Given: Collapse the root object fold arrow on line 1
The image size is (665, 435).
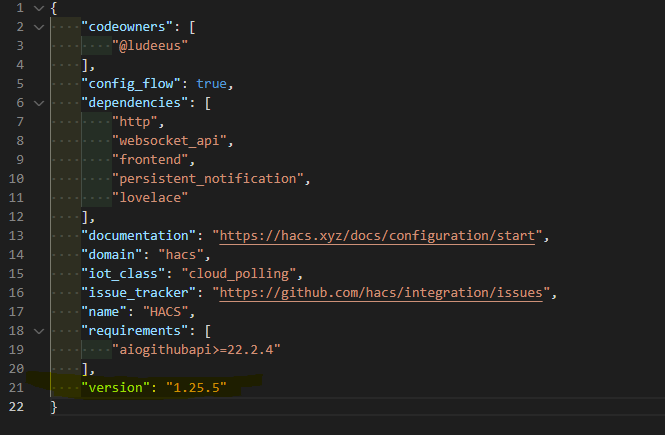Looking at the screenshot, I should (x=39, y=8).
